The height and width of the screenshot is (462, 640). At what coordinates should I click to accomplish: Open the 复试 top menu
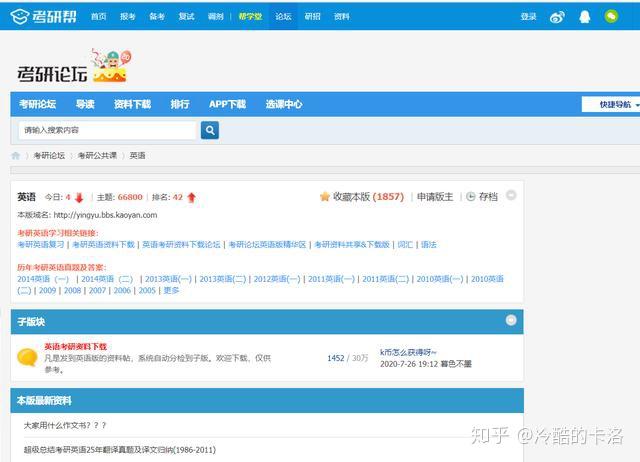point(186,16)
